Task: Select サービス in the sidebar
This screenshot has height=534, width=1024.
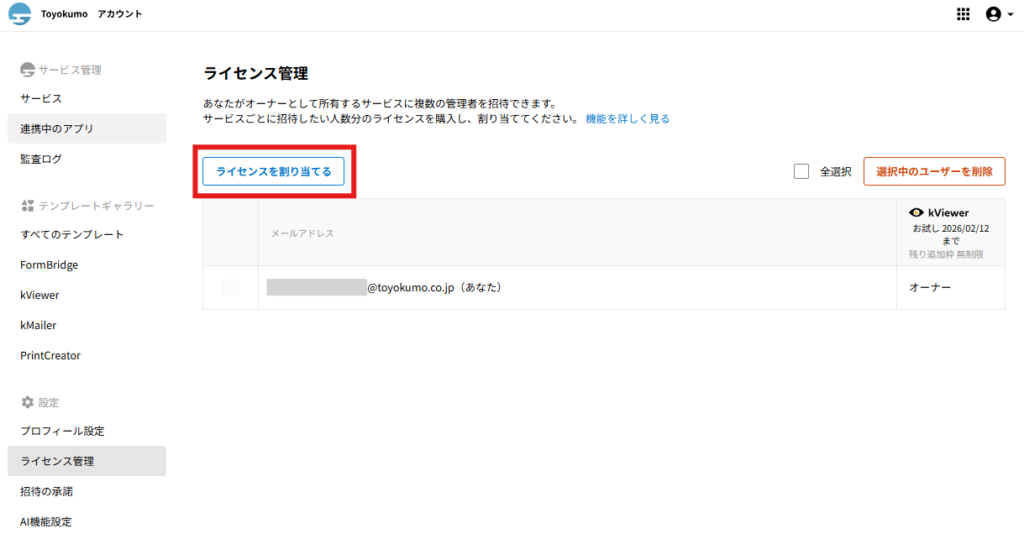Action: (41, 98)
